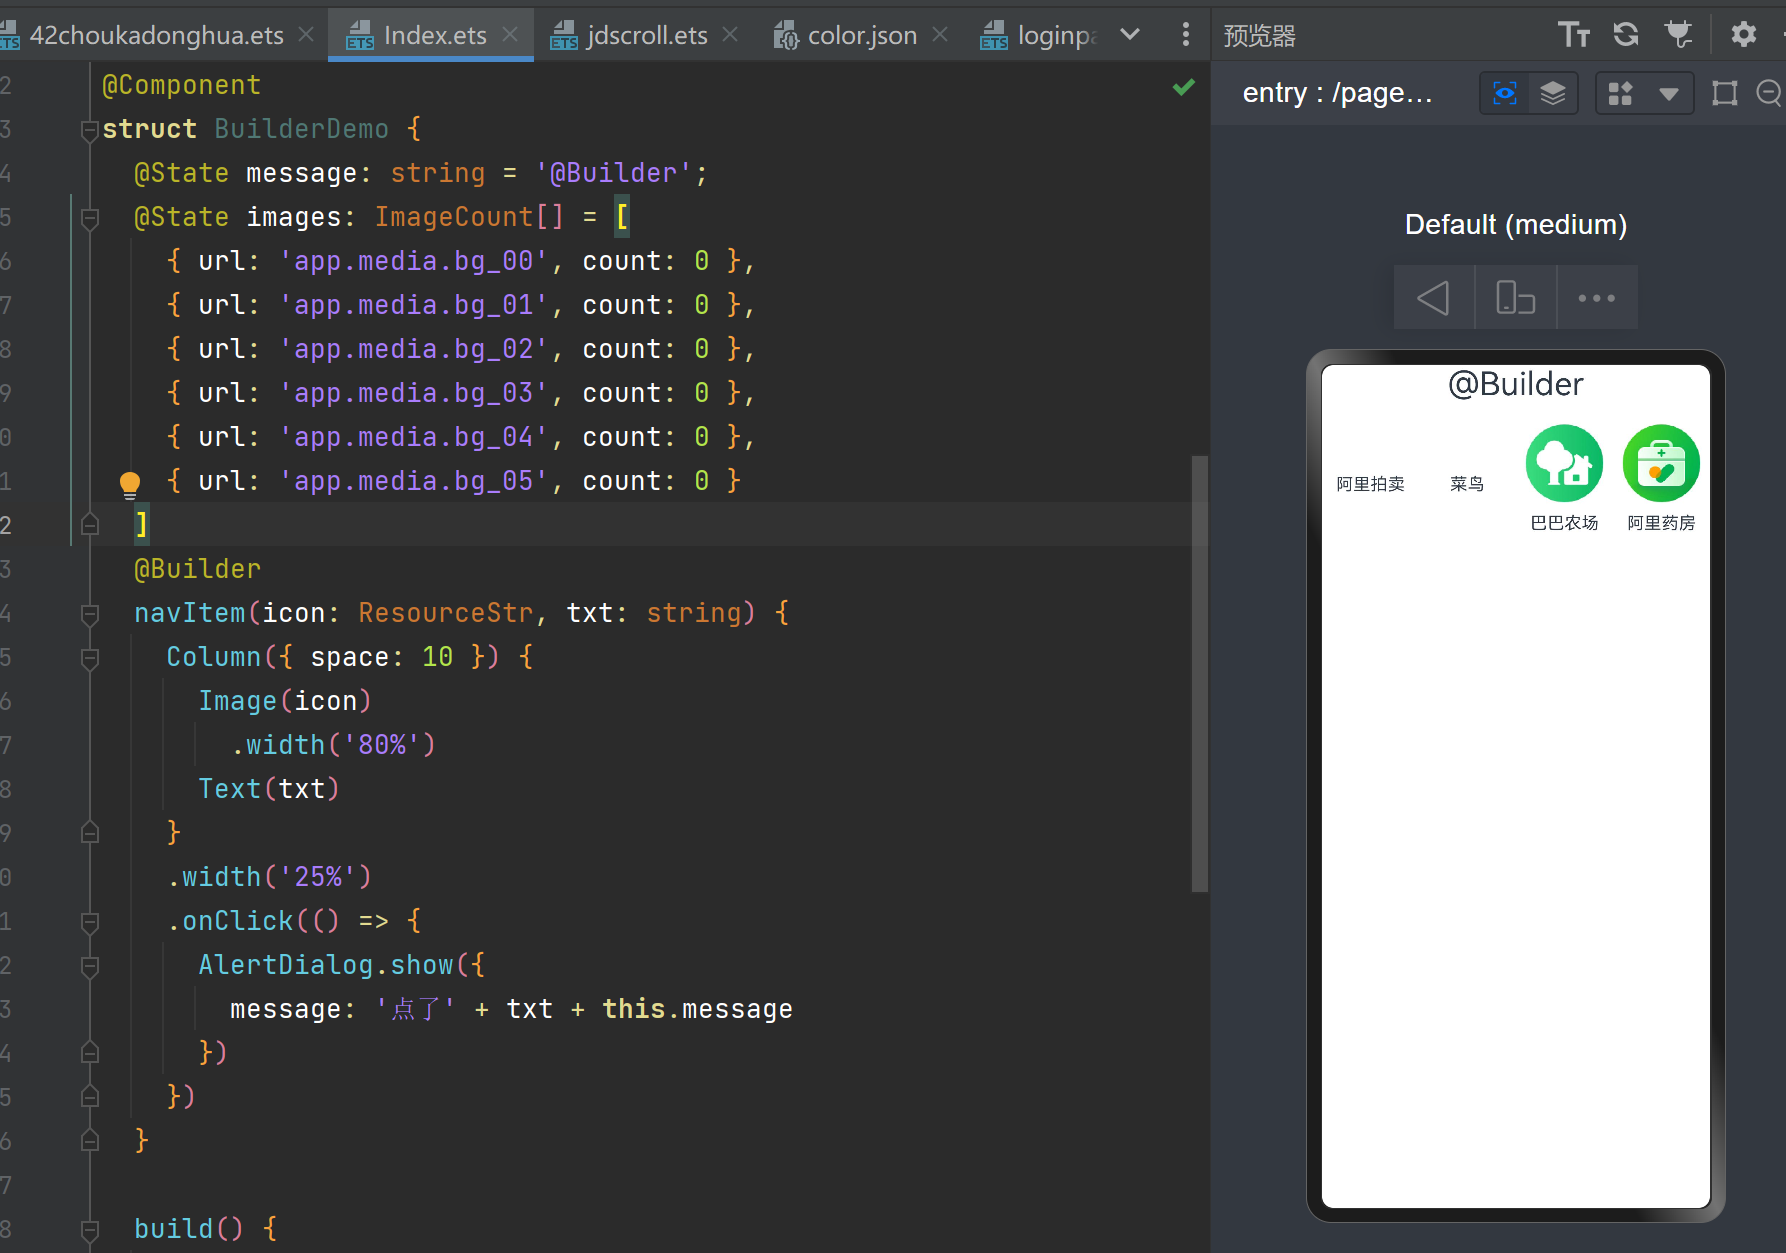The height and width of the screenshot is (1253, 1786).
Task: Collapse the navItem function fold marker
Action: point(90,613)
